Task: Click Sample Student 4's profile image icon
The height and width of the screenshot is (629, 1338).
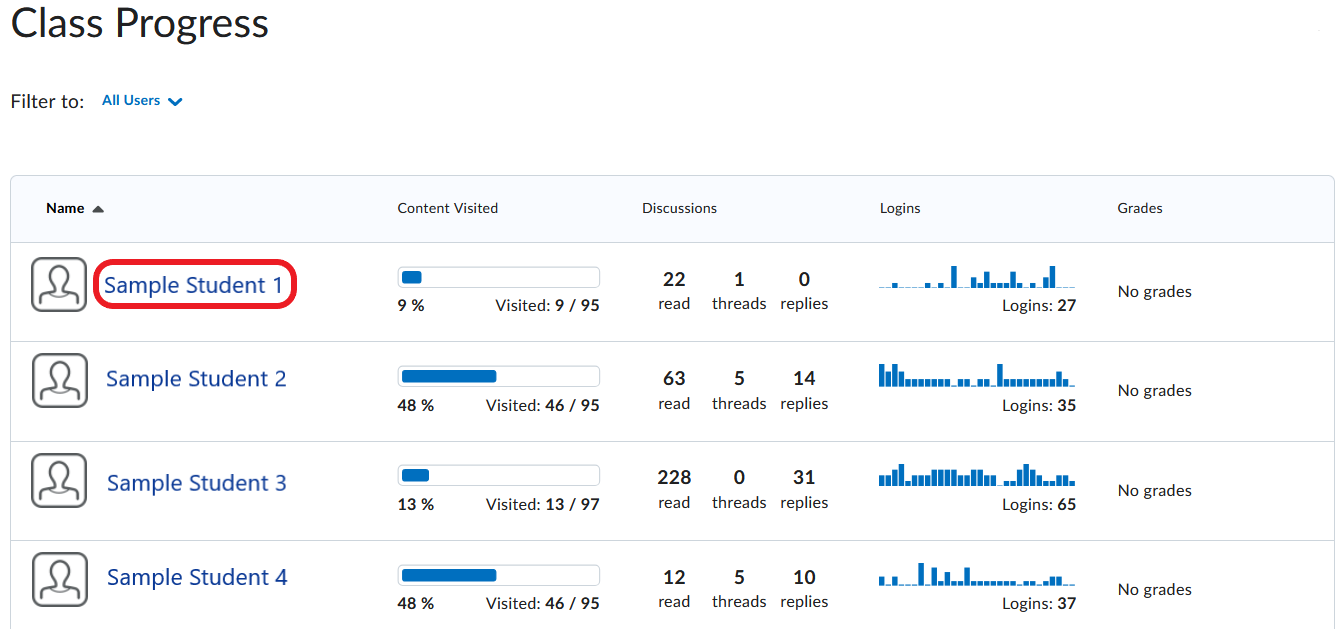Action: pyautogui.click(x=59, y=579)
